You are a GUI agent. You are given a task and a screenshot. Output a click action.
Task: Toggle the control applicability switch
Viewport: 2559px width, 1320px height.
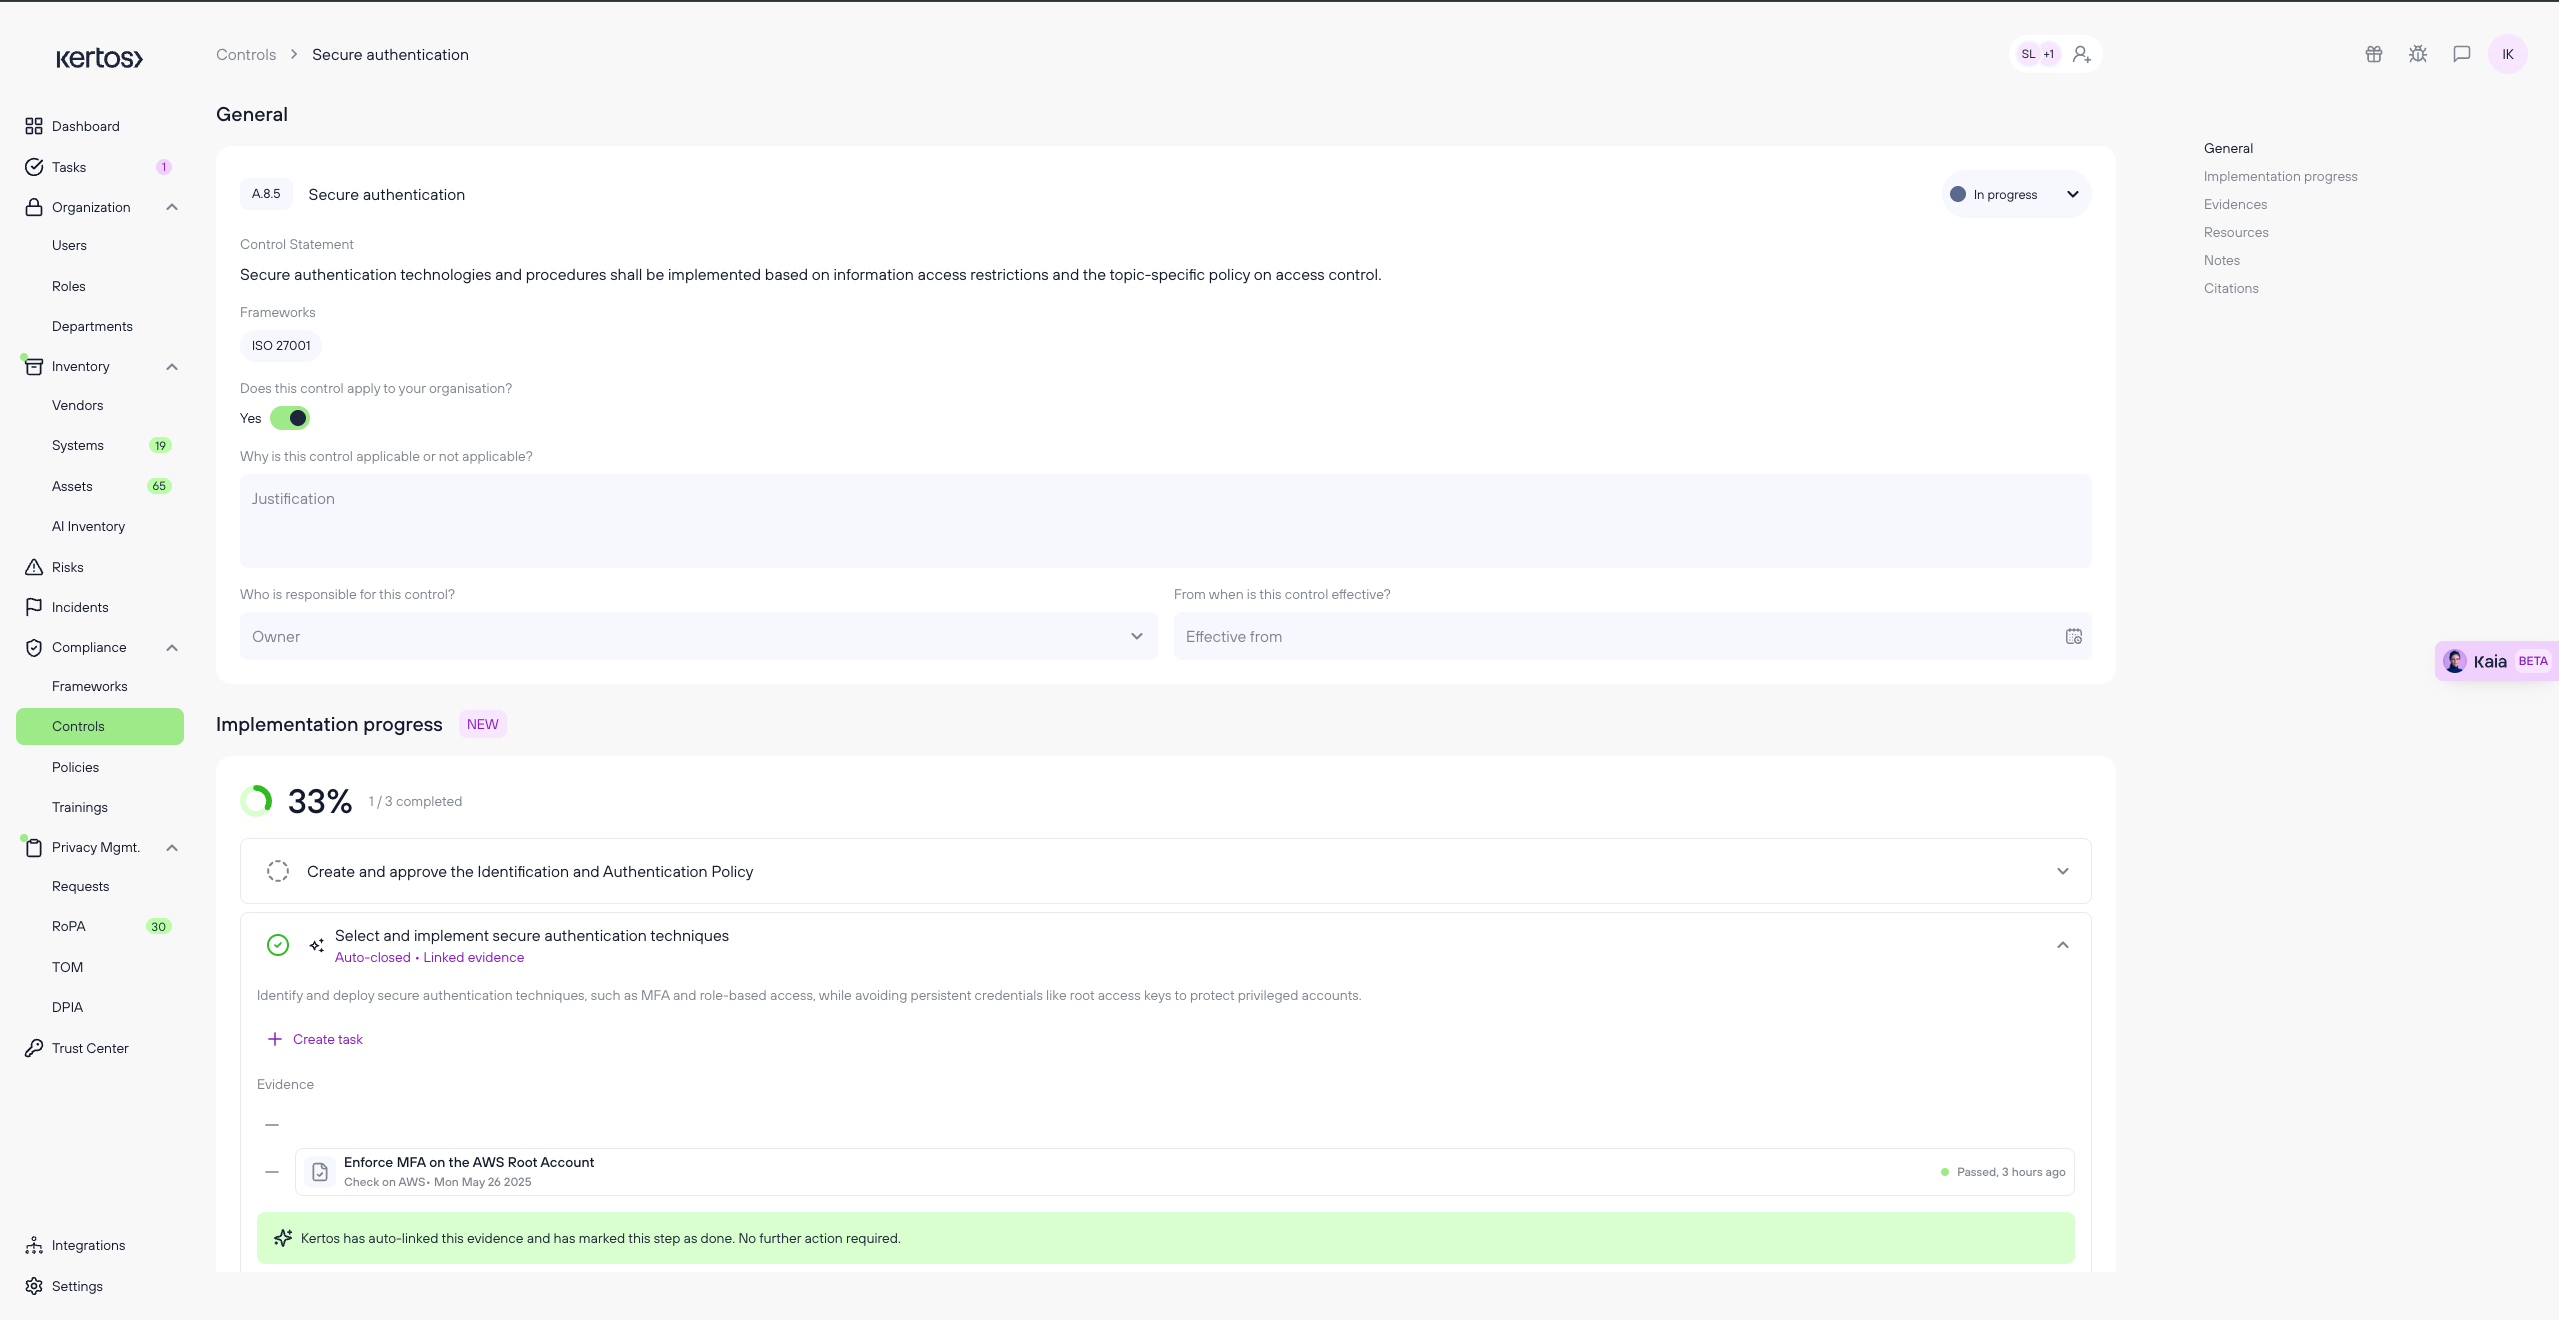pyautogui.click(x=290, y=418)
